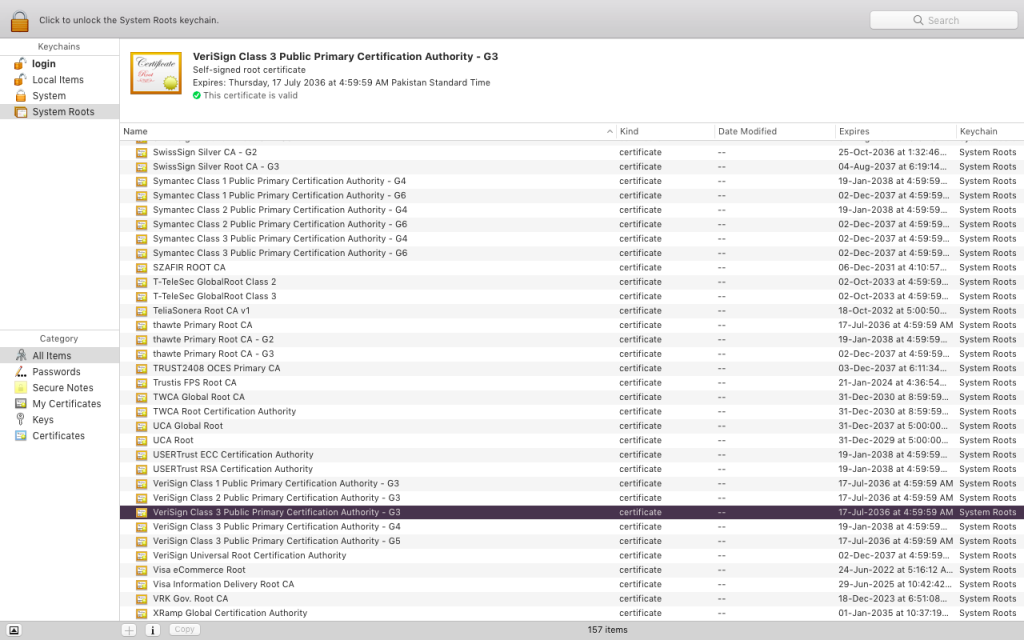Click certificate icon beside USERTrust ECC Certification Authority
The height and width of the screenshot is (640, 1024).
(x=141, y=455)
